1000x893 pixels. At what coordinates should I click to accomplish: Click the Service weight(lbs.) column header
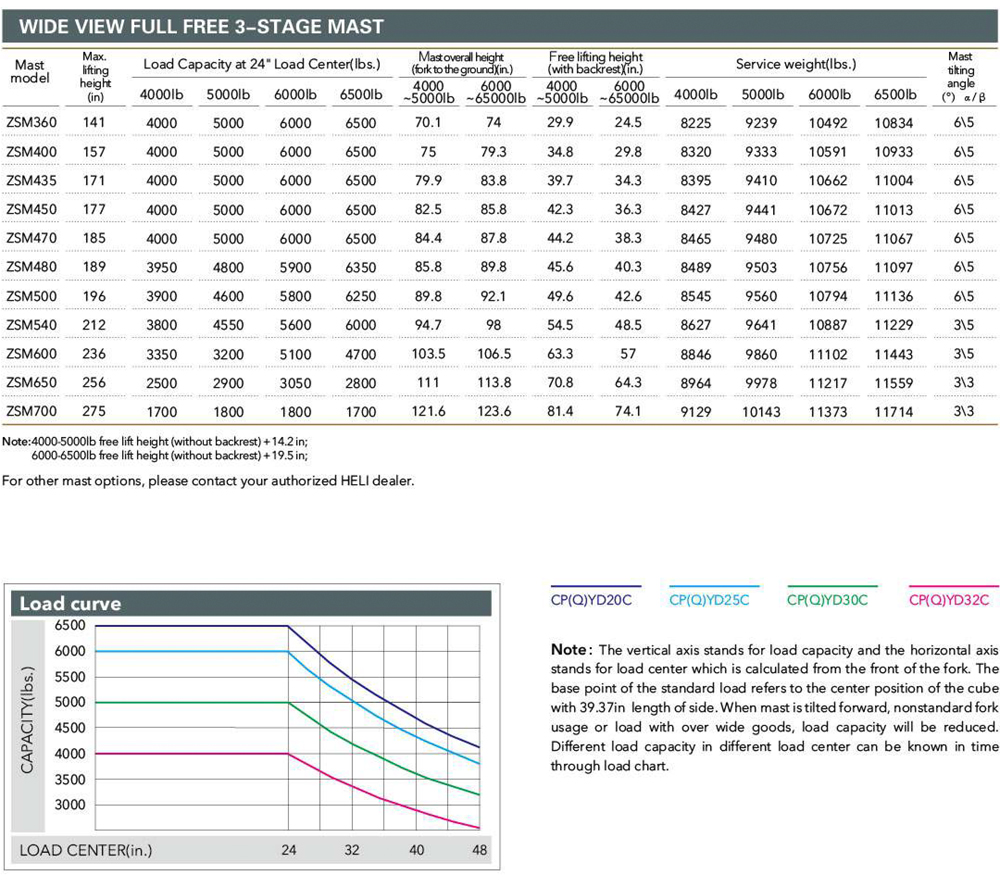(x=796, y=64)
